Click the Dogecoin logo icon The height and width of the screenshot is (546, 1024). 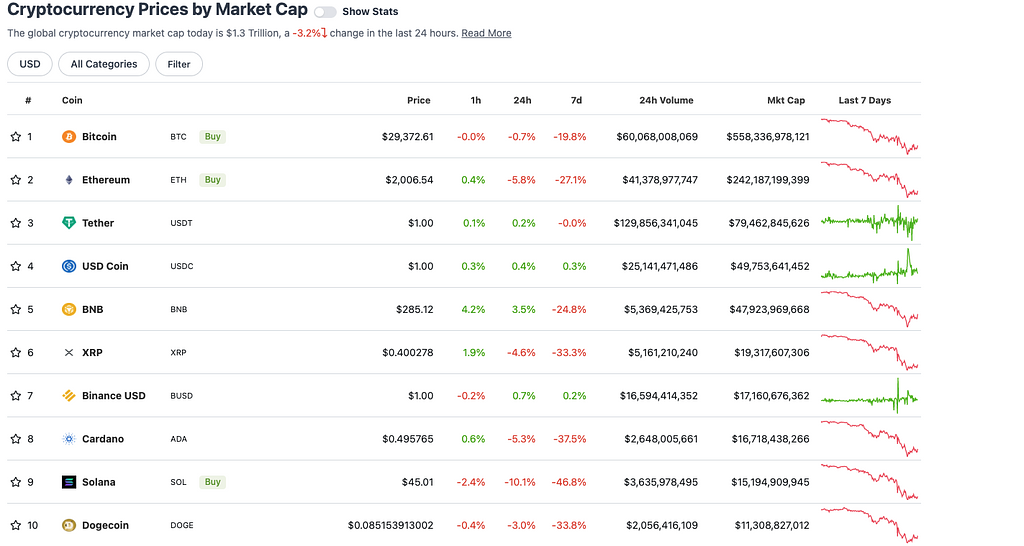point(69,525)
